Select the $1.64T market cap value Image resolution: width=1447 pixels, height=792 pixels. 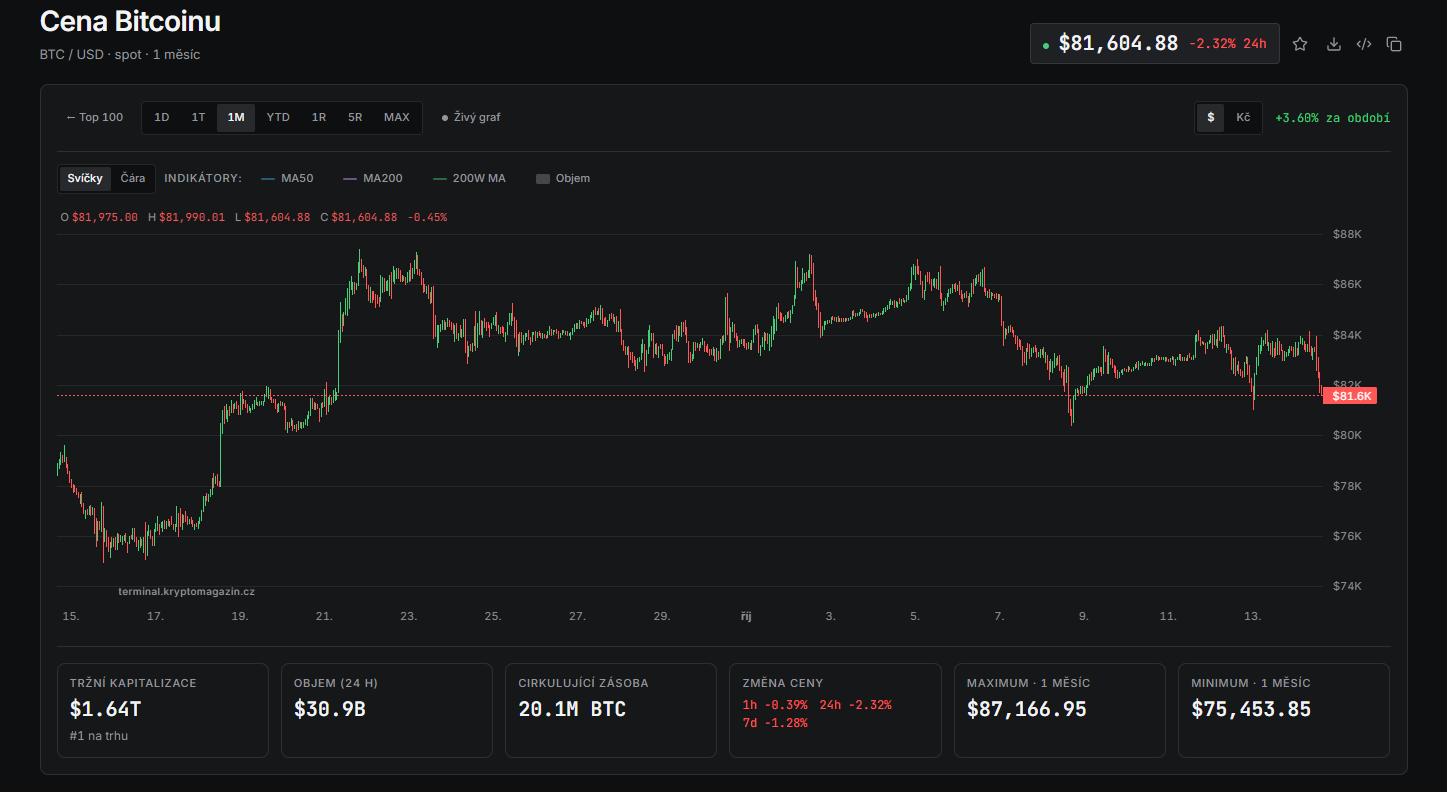[x=106, y=709]
